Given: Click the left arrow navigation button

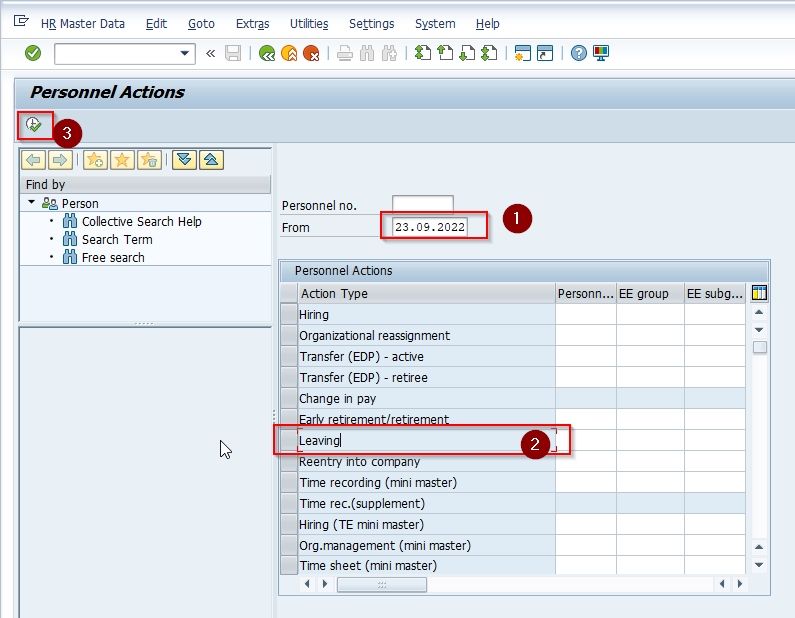Looking at the screenshot, I should point(33,160).
